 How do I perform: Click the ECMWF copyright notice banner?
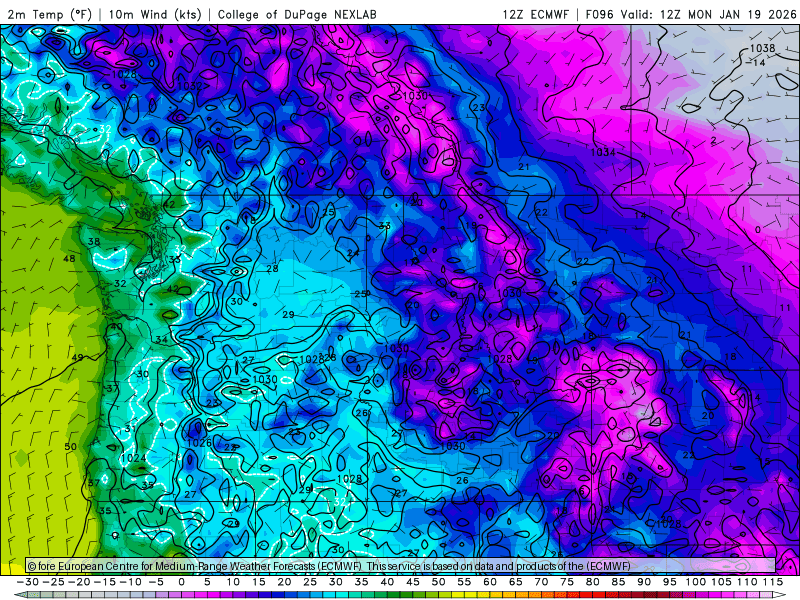[x=401, y=566]
